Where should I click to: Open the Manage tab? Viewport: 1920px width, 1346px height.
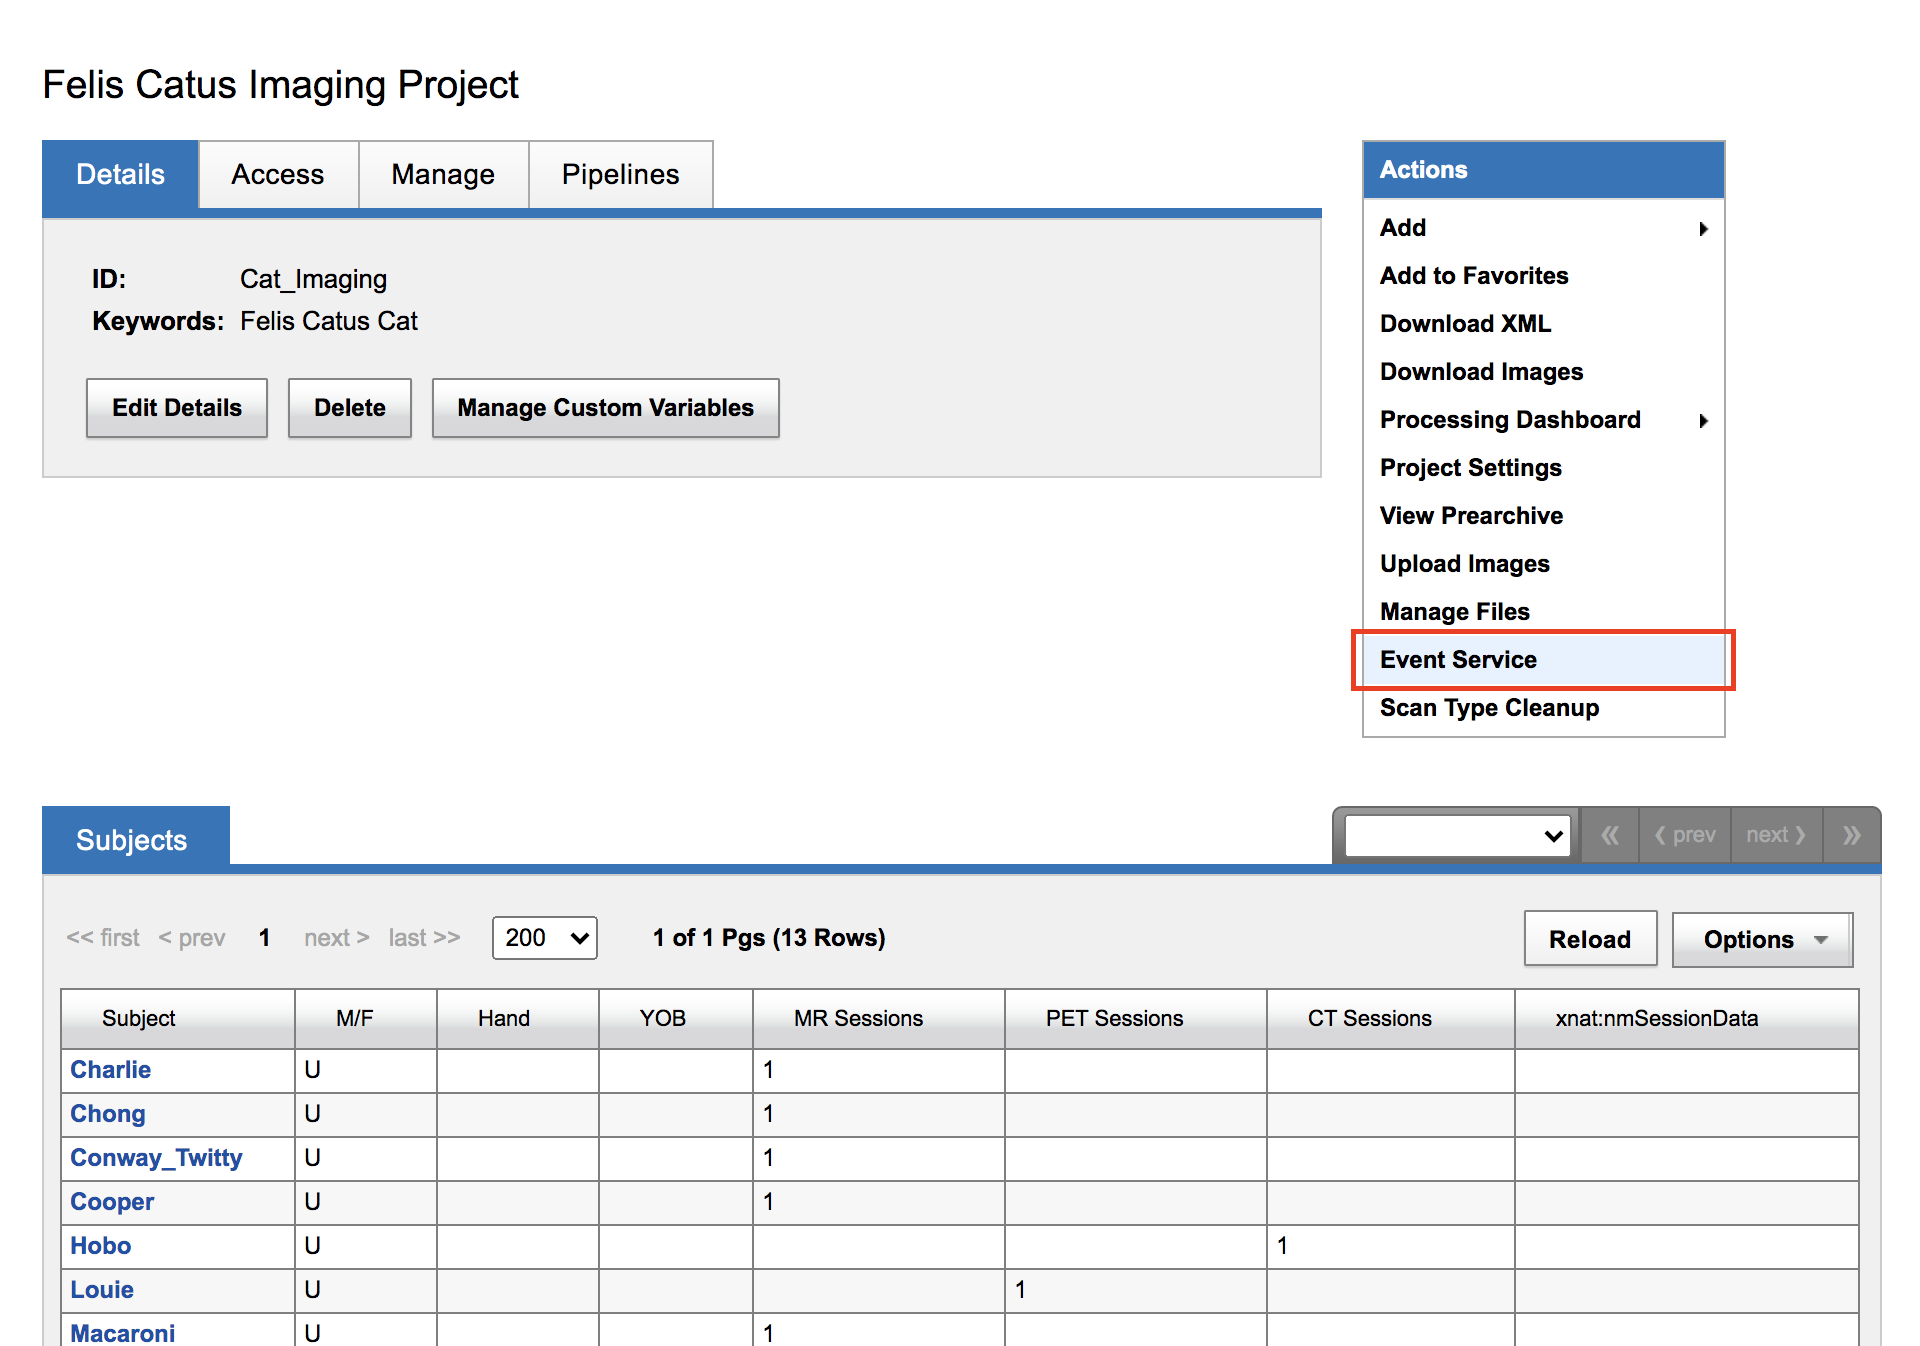(443, 175)
